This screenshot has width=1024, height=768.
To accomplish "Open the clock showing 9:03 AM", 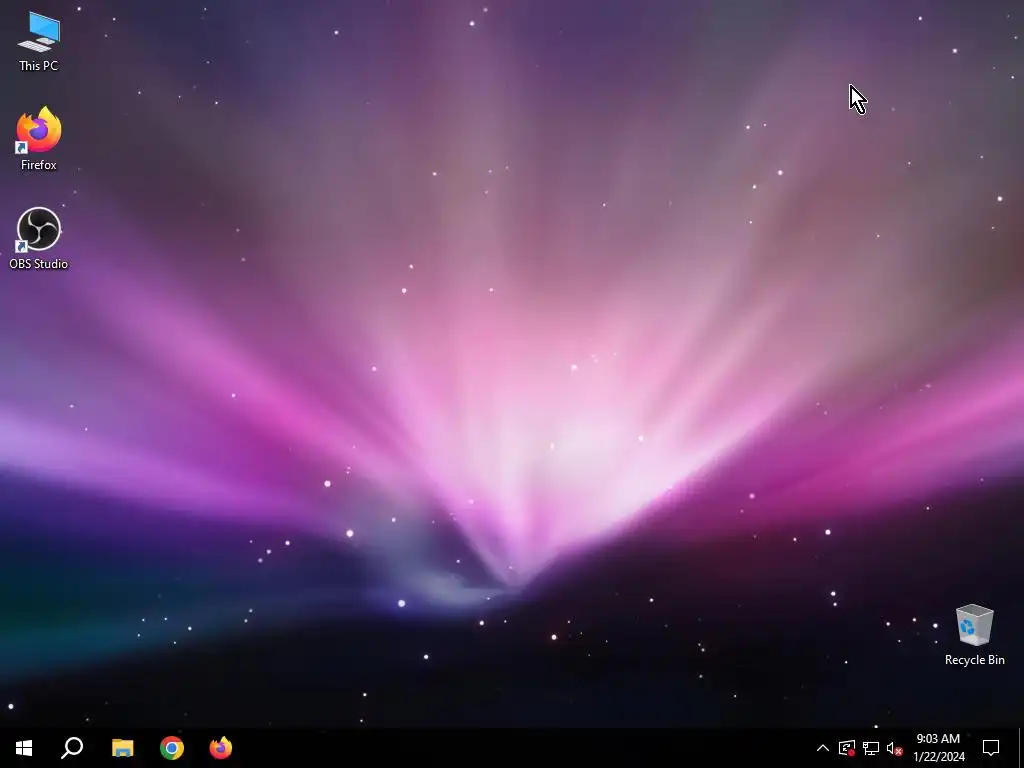I will (x=938, y=748).
